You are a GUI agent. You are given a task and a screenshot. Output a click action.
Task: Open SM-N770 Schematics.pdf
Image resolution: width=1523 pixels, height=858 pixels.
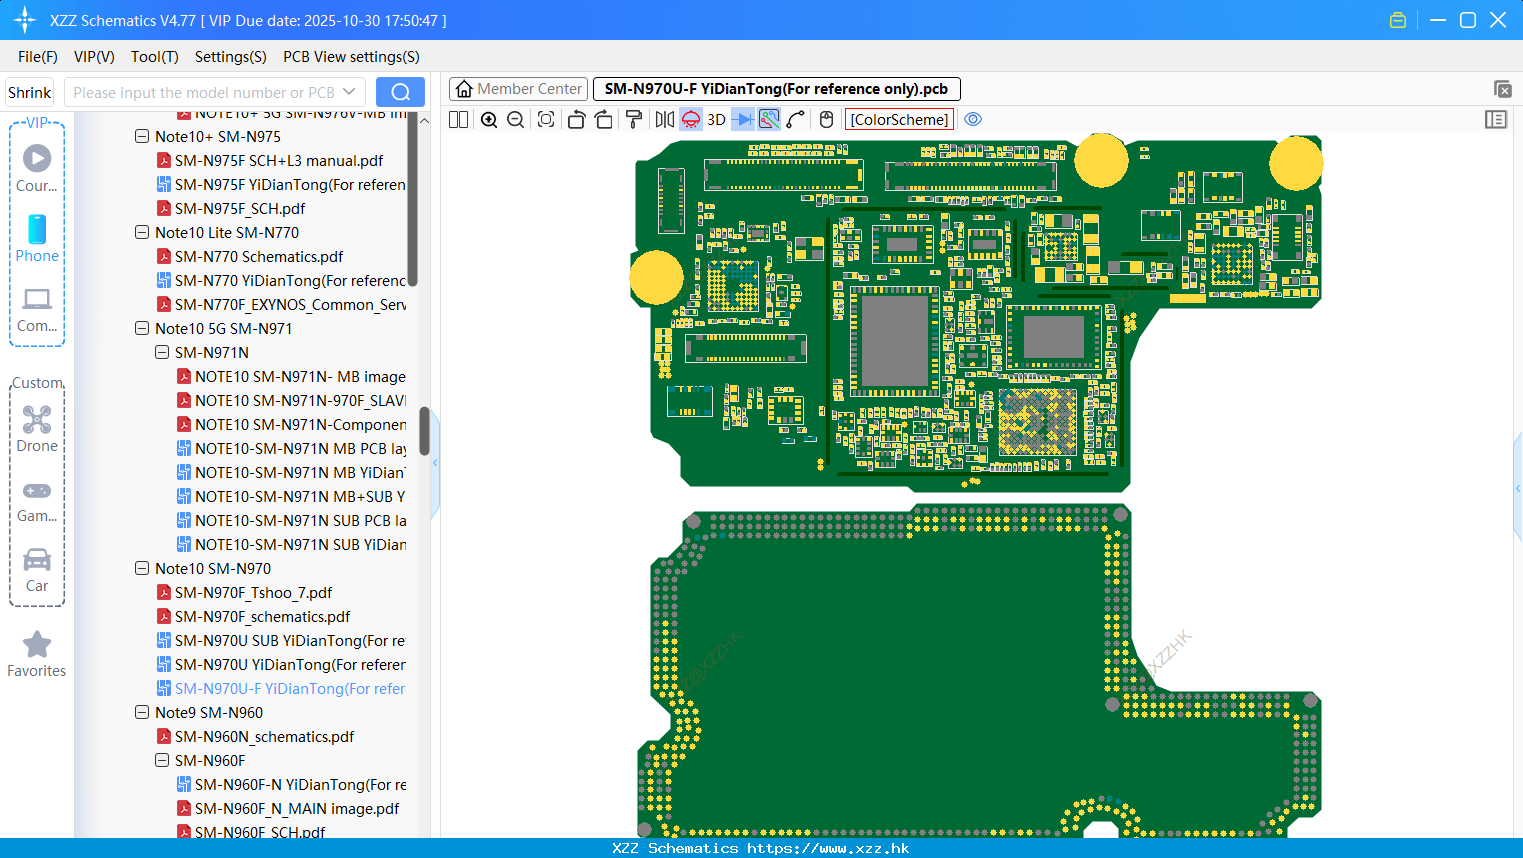(x=250, y=256)
